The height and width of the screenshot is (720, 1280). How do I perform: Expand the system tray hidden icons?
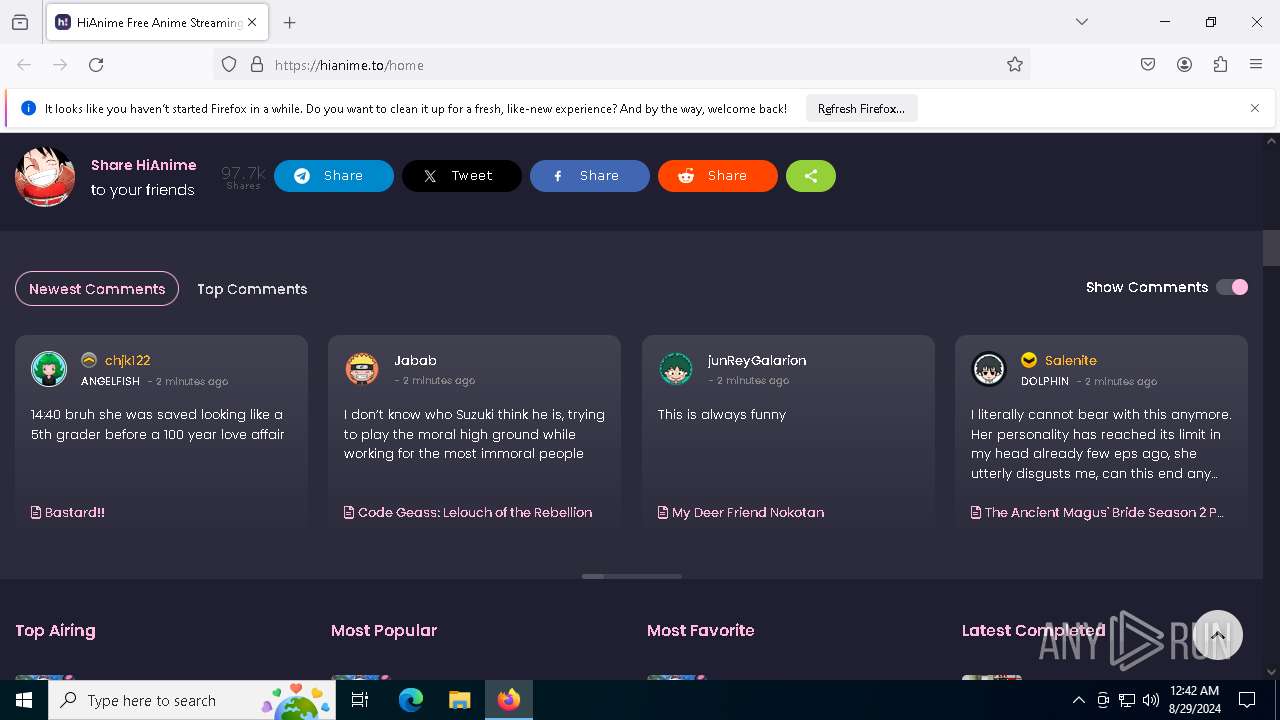[x=1078, y=700]
